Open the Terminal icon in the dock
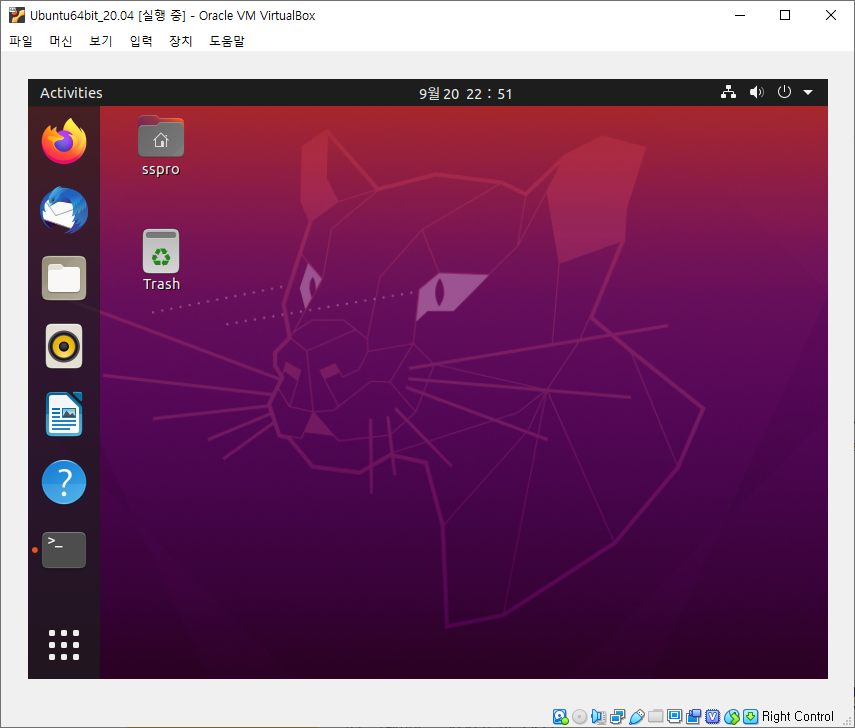 [64, 550]
